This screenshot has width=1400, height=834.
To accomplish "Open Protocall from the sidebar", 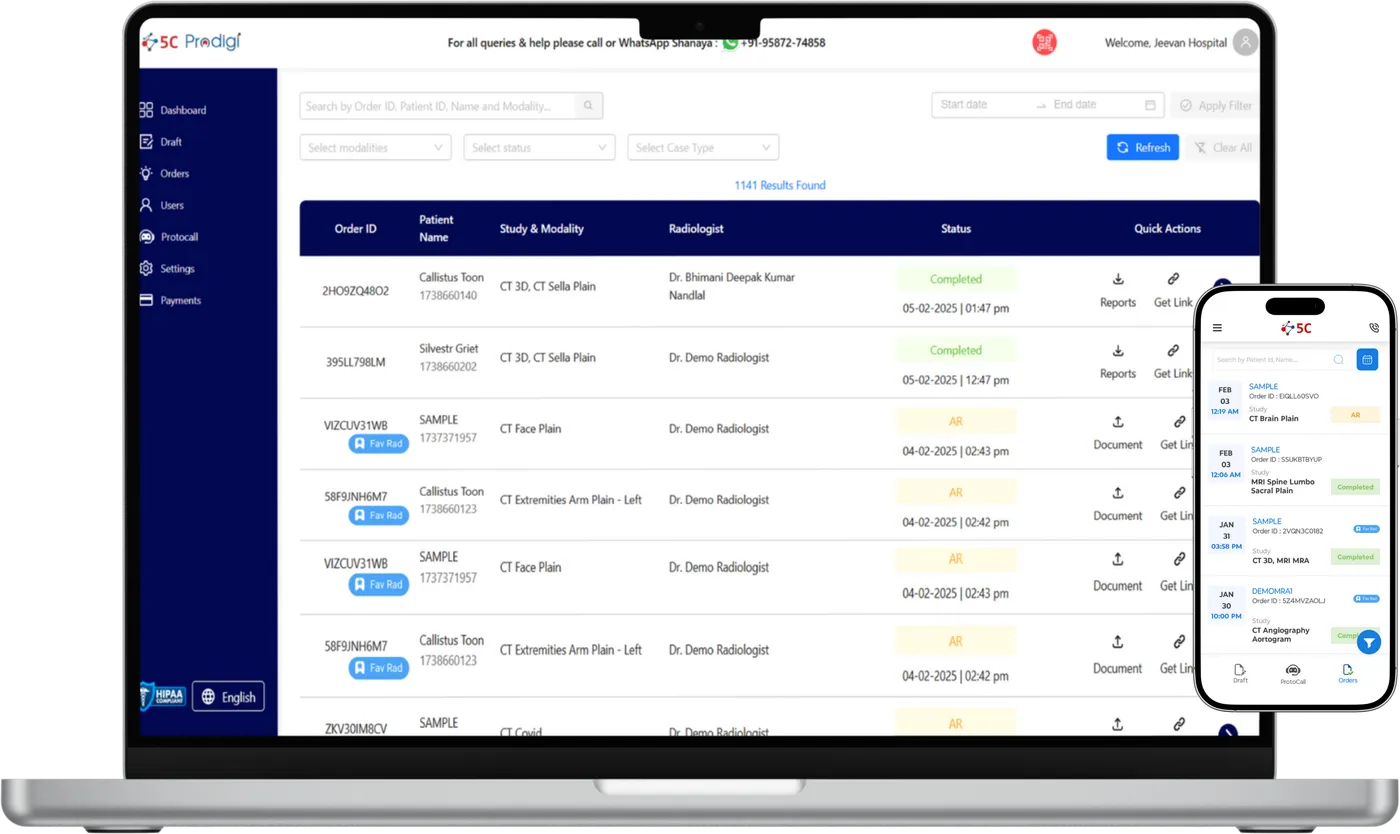I will [x=148, y=236].
